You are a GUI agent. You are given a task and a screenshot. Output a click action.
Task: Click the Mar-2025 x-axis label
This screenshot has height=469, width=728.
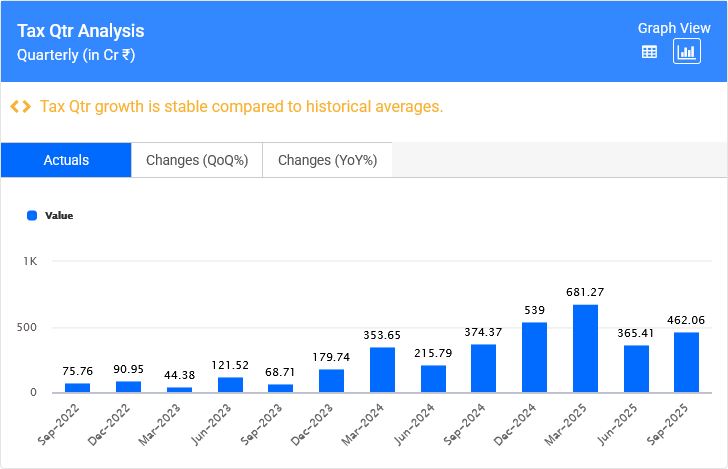pyautogui.click(x=565, y=425)
